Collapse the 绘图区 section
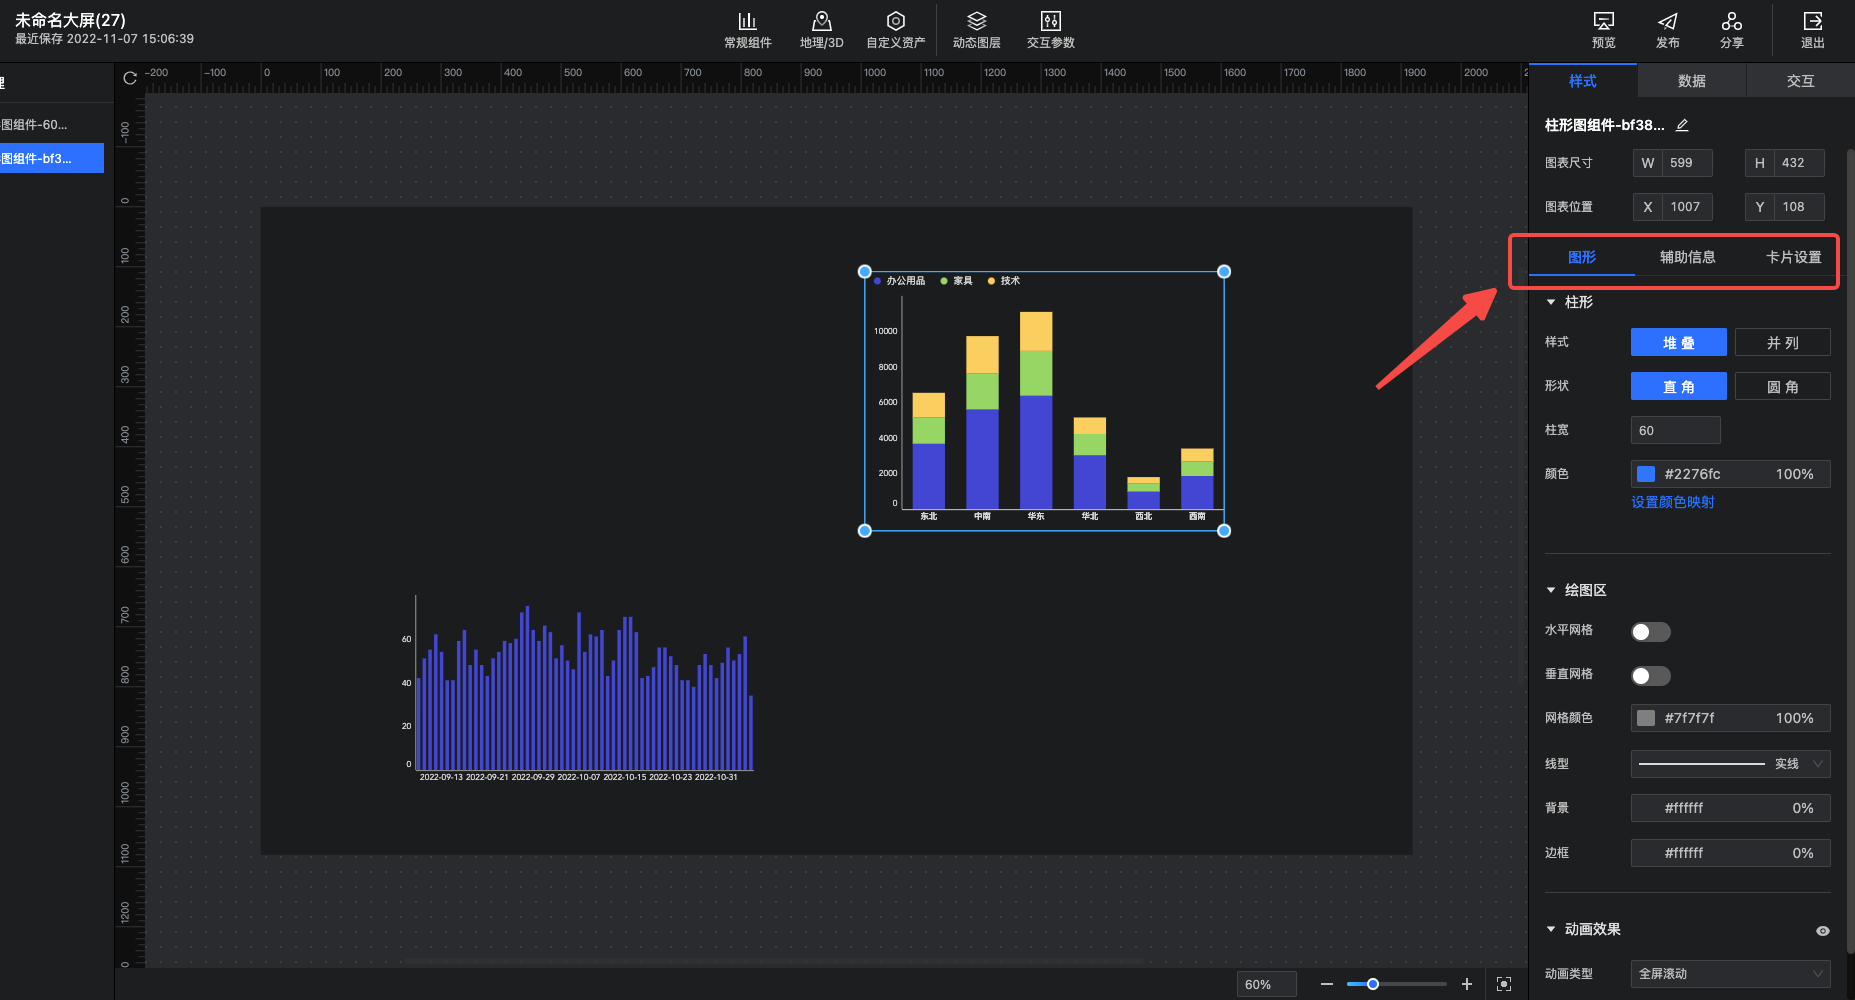The width and height of the screenshot is (1855, 1000). tap(1551, 590)
